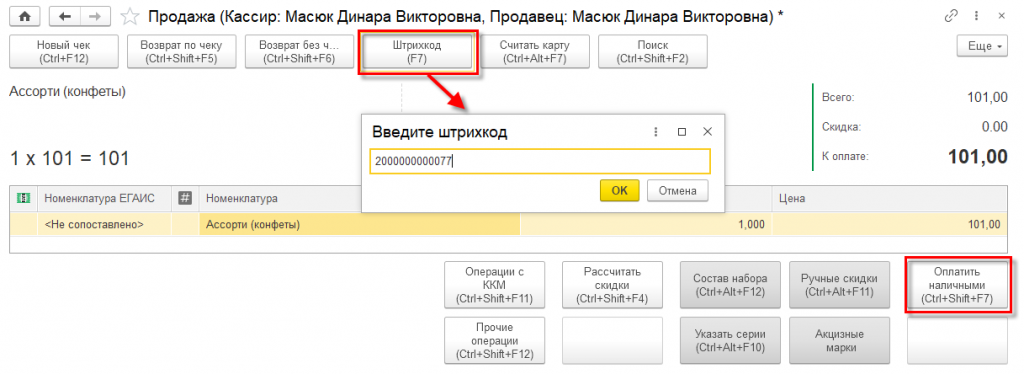Click inside the barcode input field
The height and width of the screenshot is (374, 1024).
540,161
